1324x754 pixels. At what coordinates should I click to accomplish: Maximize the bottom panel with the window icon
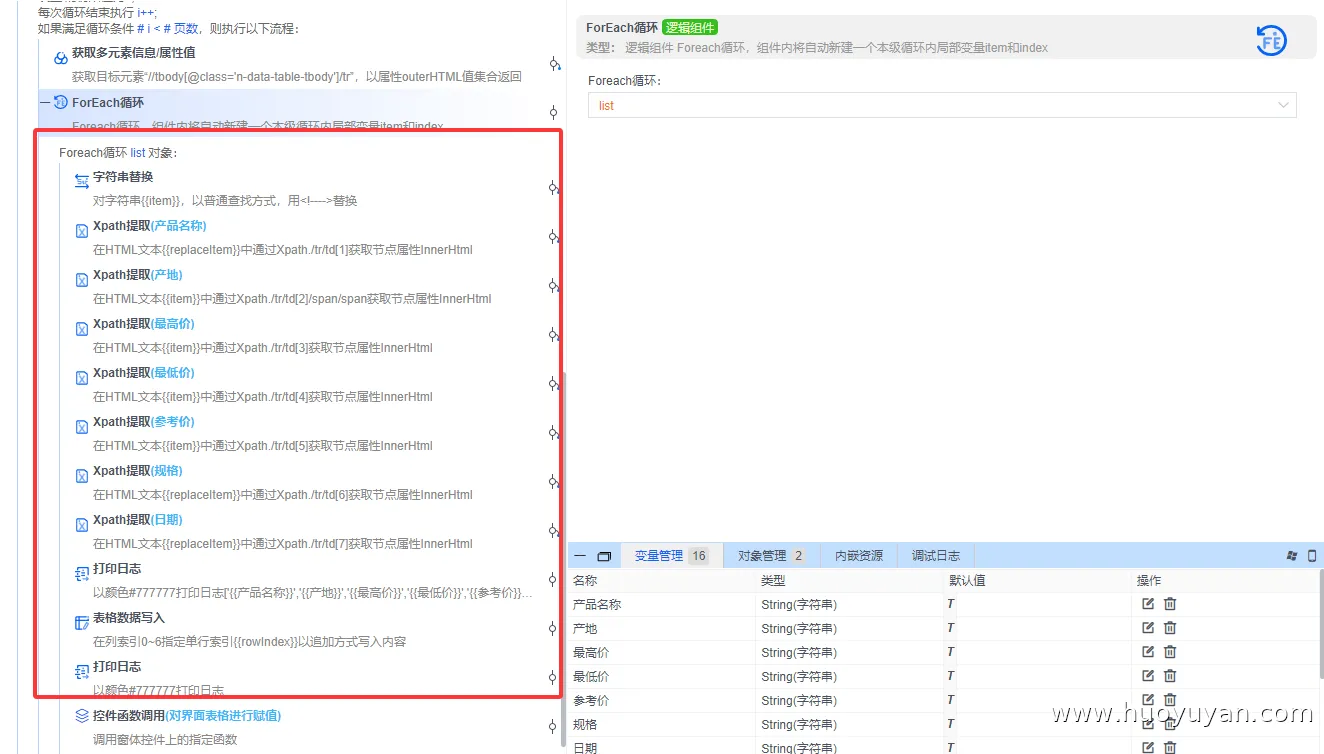pyautogui.click(x=604, y=556)
